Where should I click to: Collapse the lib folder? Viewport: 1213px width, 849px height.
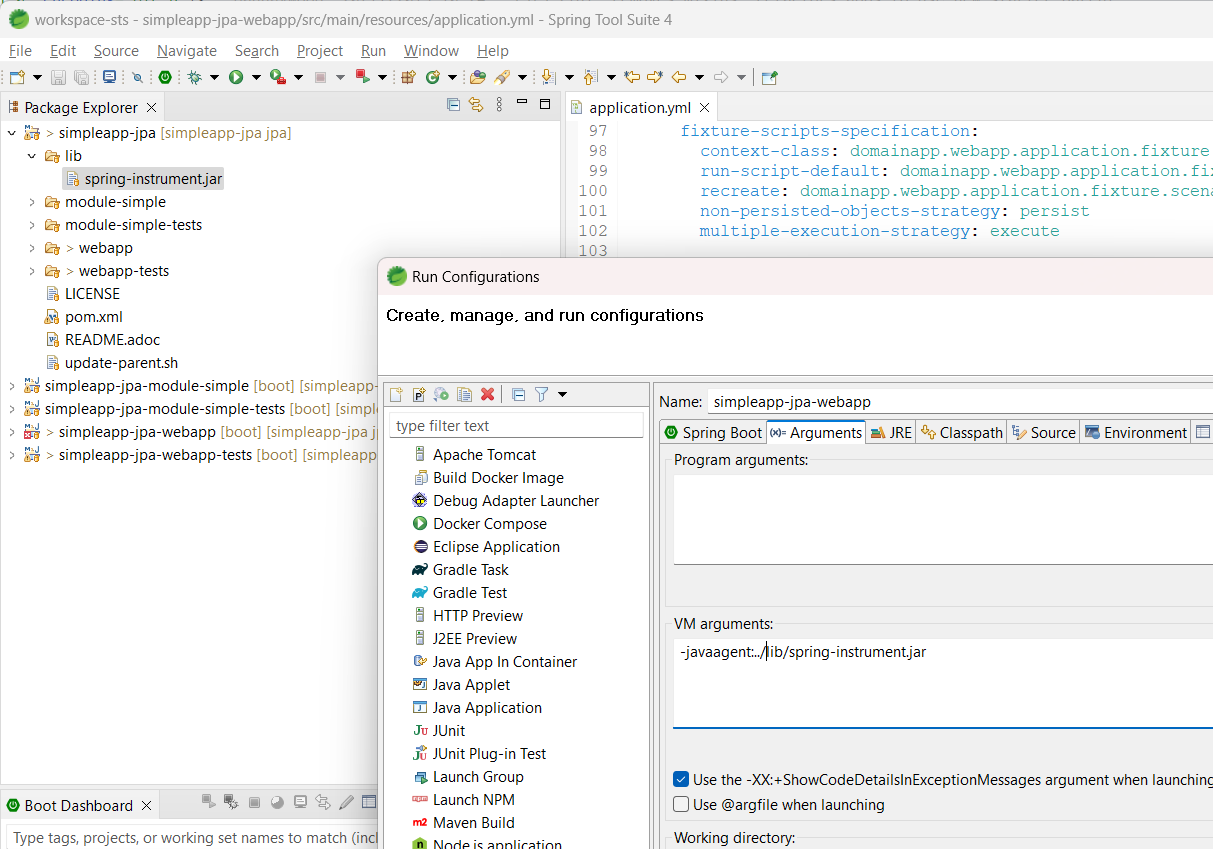(32, 156)
